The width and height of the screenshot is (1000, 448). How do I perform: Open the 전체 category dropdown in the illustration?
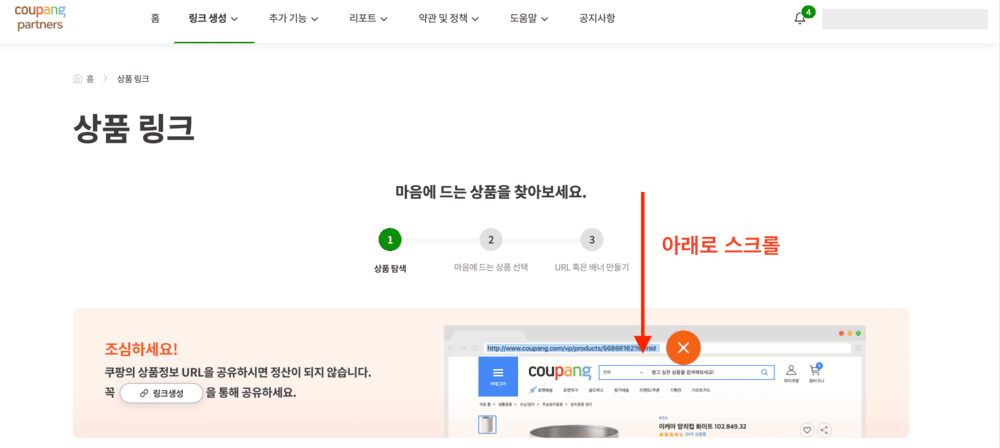pyautogui.click(x=622, y=372)
